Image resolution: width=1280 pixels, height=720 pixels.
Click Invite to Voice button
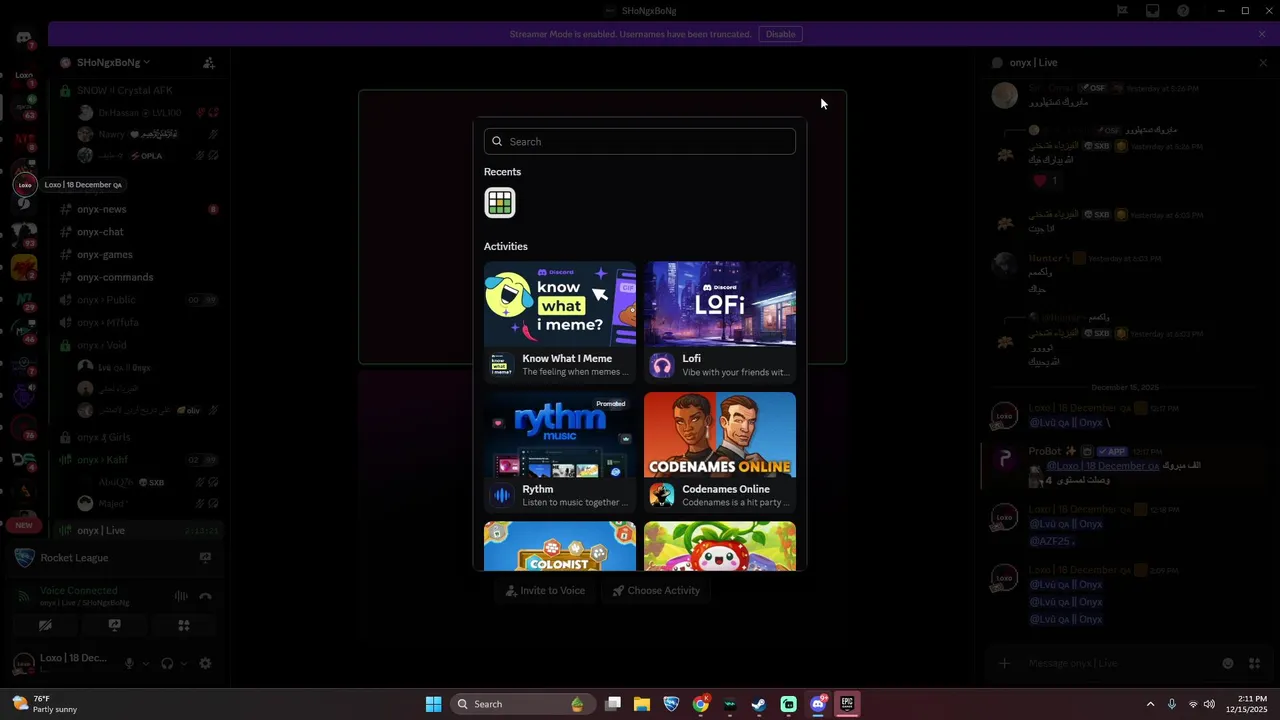coord(546,590)
